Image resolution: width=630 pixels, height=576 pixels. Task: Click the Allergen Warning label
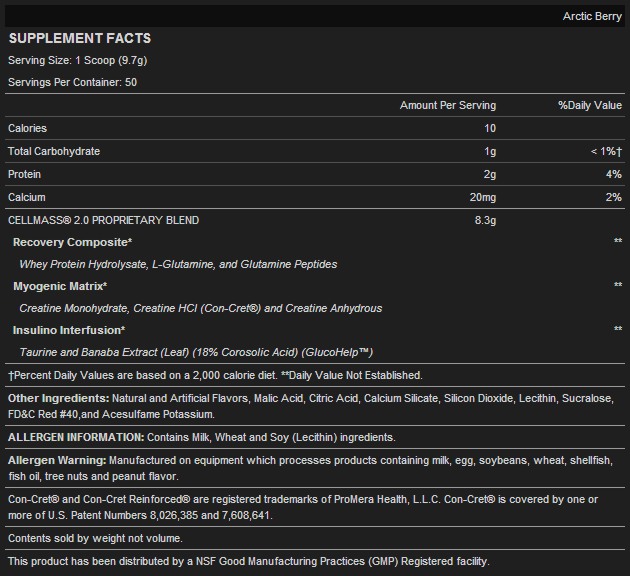coord(57,460)
